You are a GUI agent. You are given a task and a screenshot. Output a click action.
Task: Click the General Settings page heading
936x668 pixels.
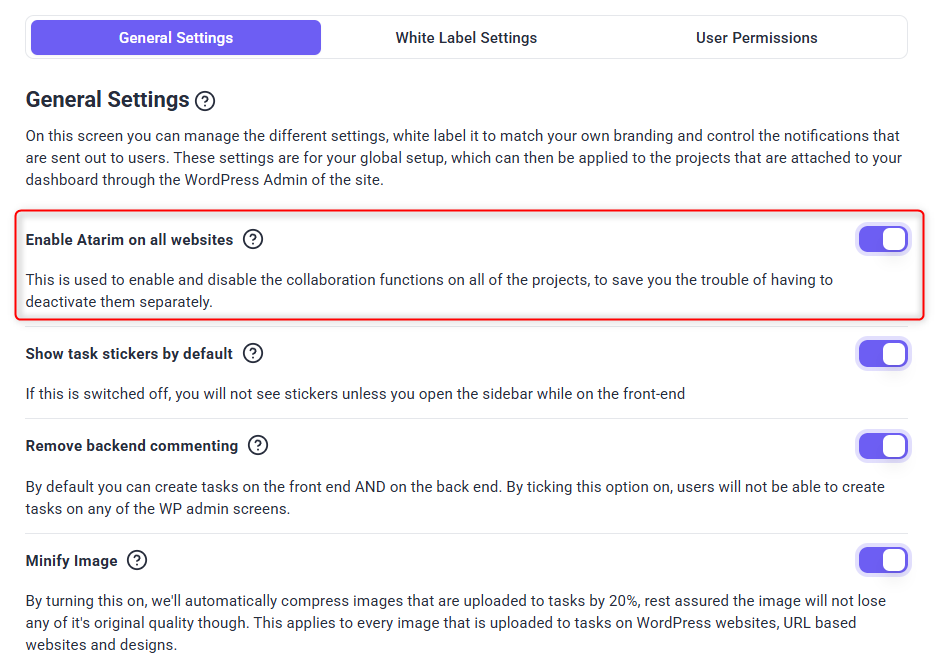pyautogui.click(x=108, y=100)
